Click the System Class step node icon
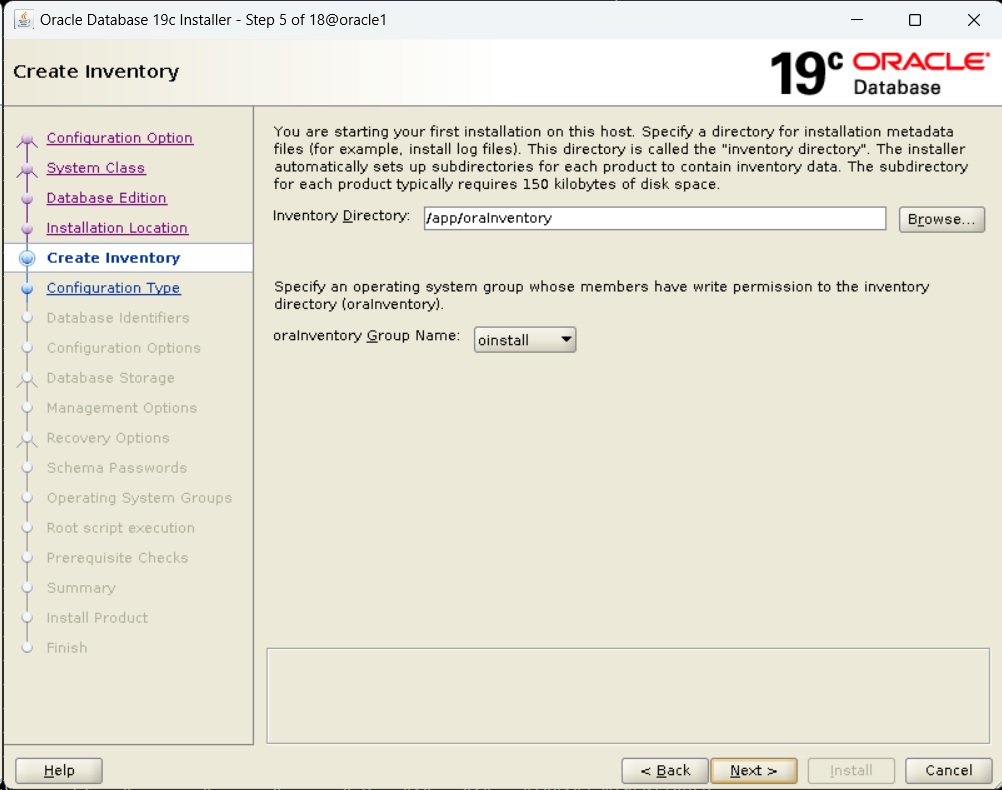The width and height of the screenshot is (1002, 790). coord(28,169)
